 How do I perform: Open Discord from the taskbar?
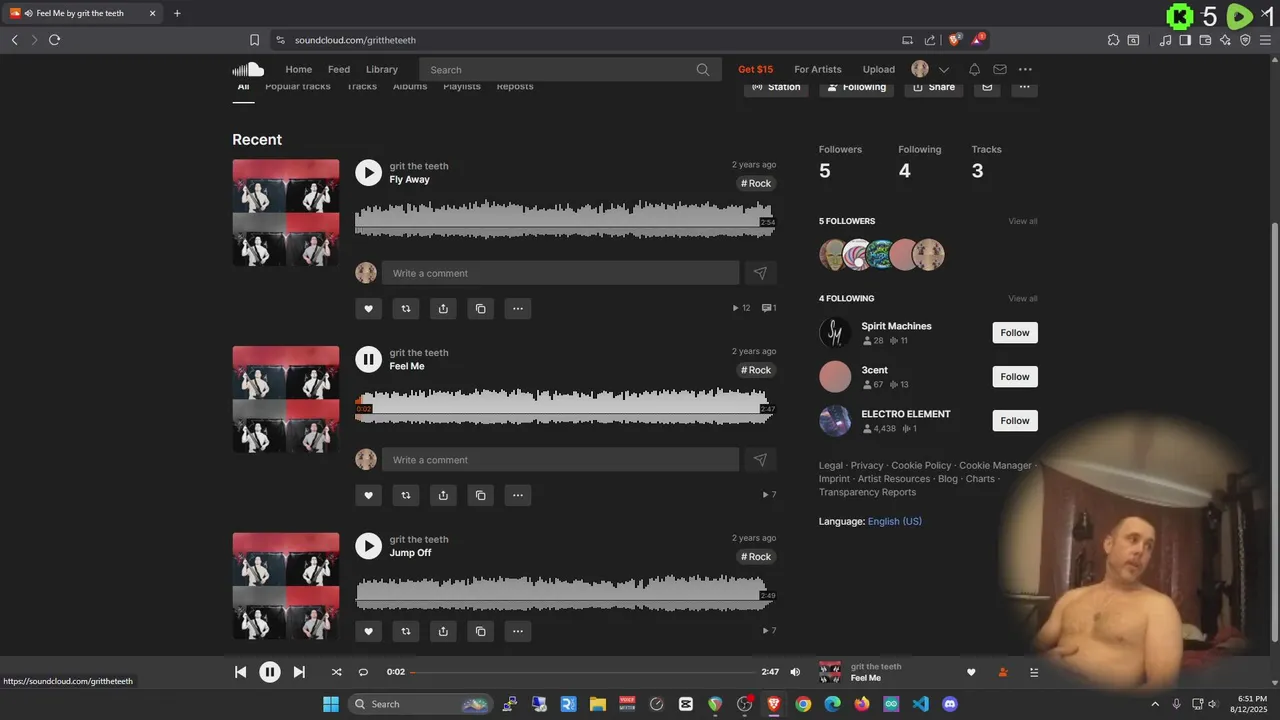click(950, 704)
